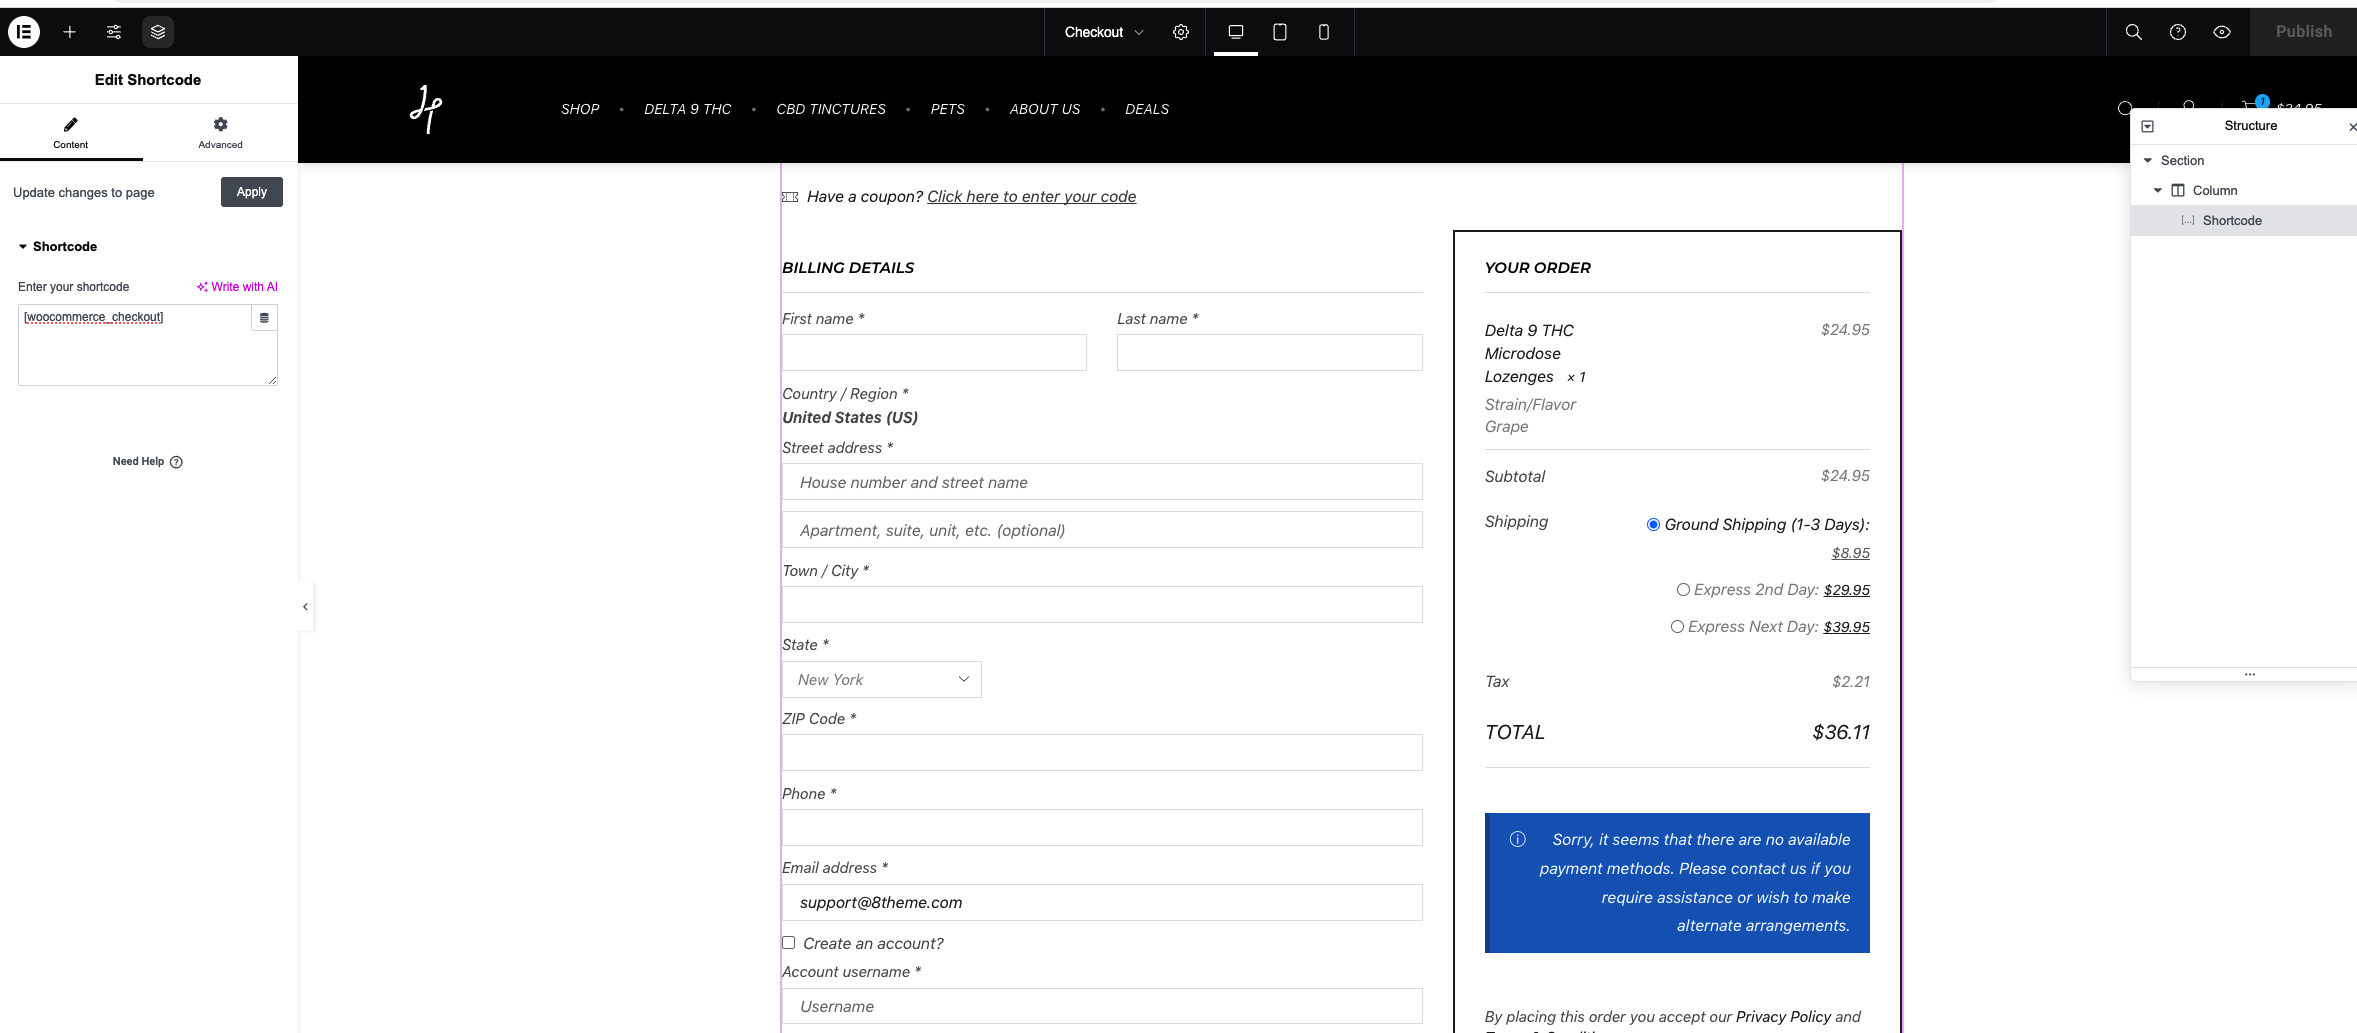Switch to mobile preview mode
Viewport: 2357px width, 1033px height.
tap(1324, 32)
